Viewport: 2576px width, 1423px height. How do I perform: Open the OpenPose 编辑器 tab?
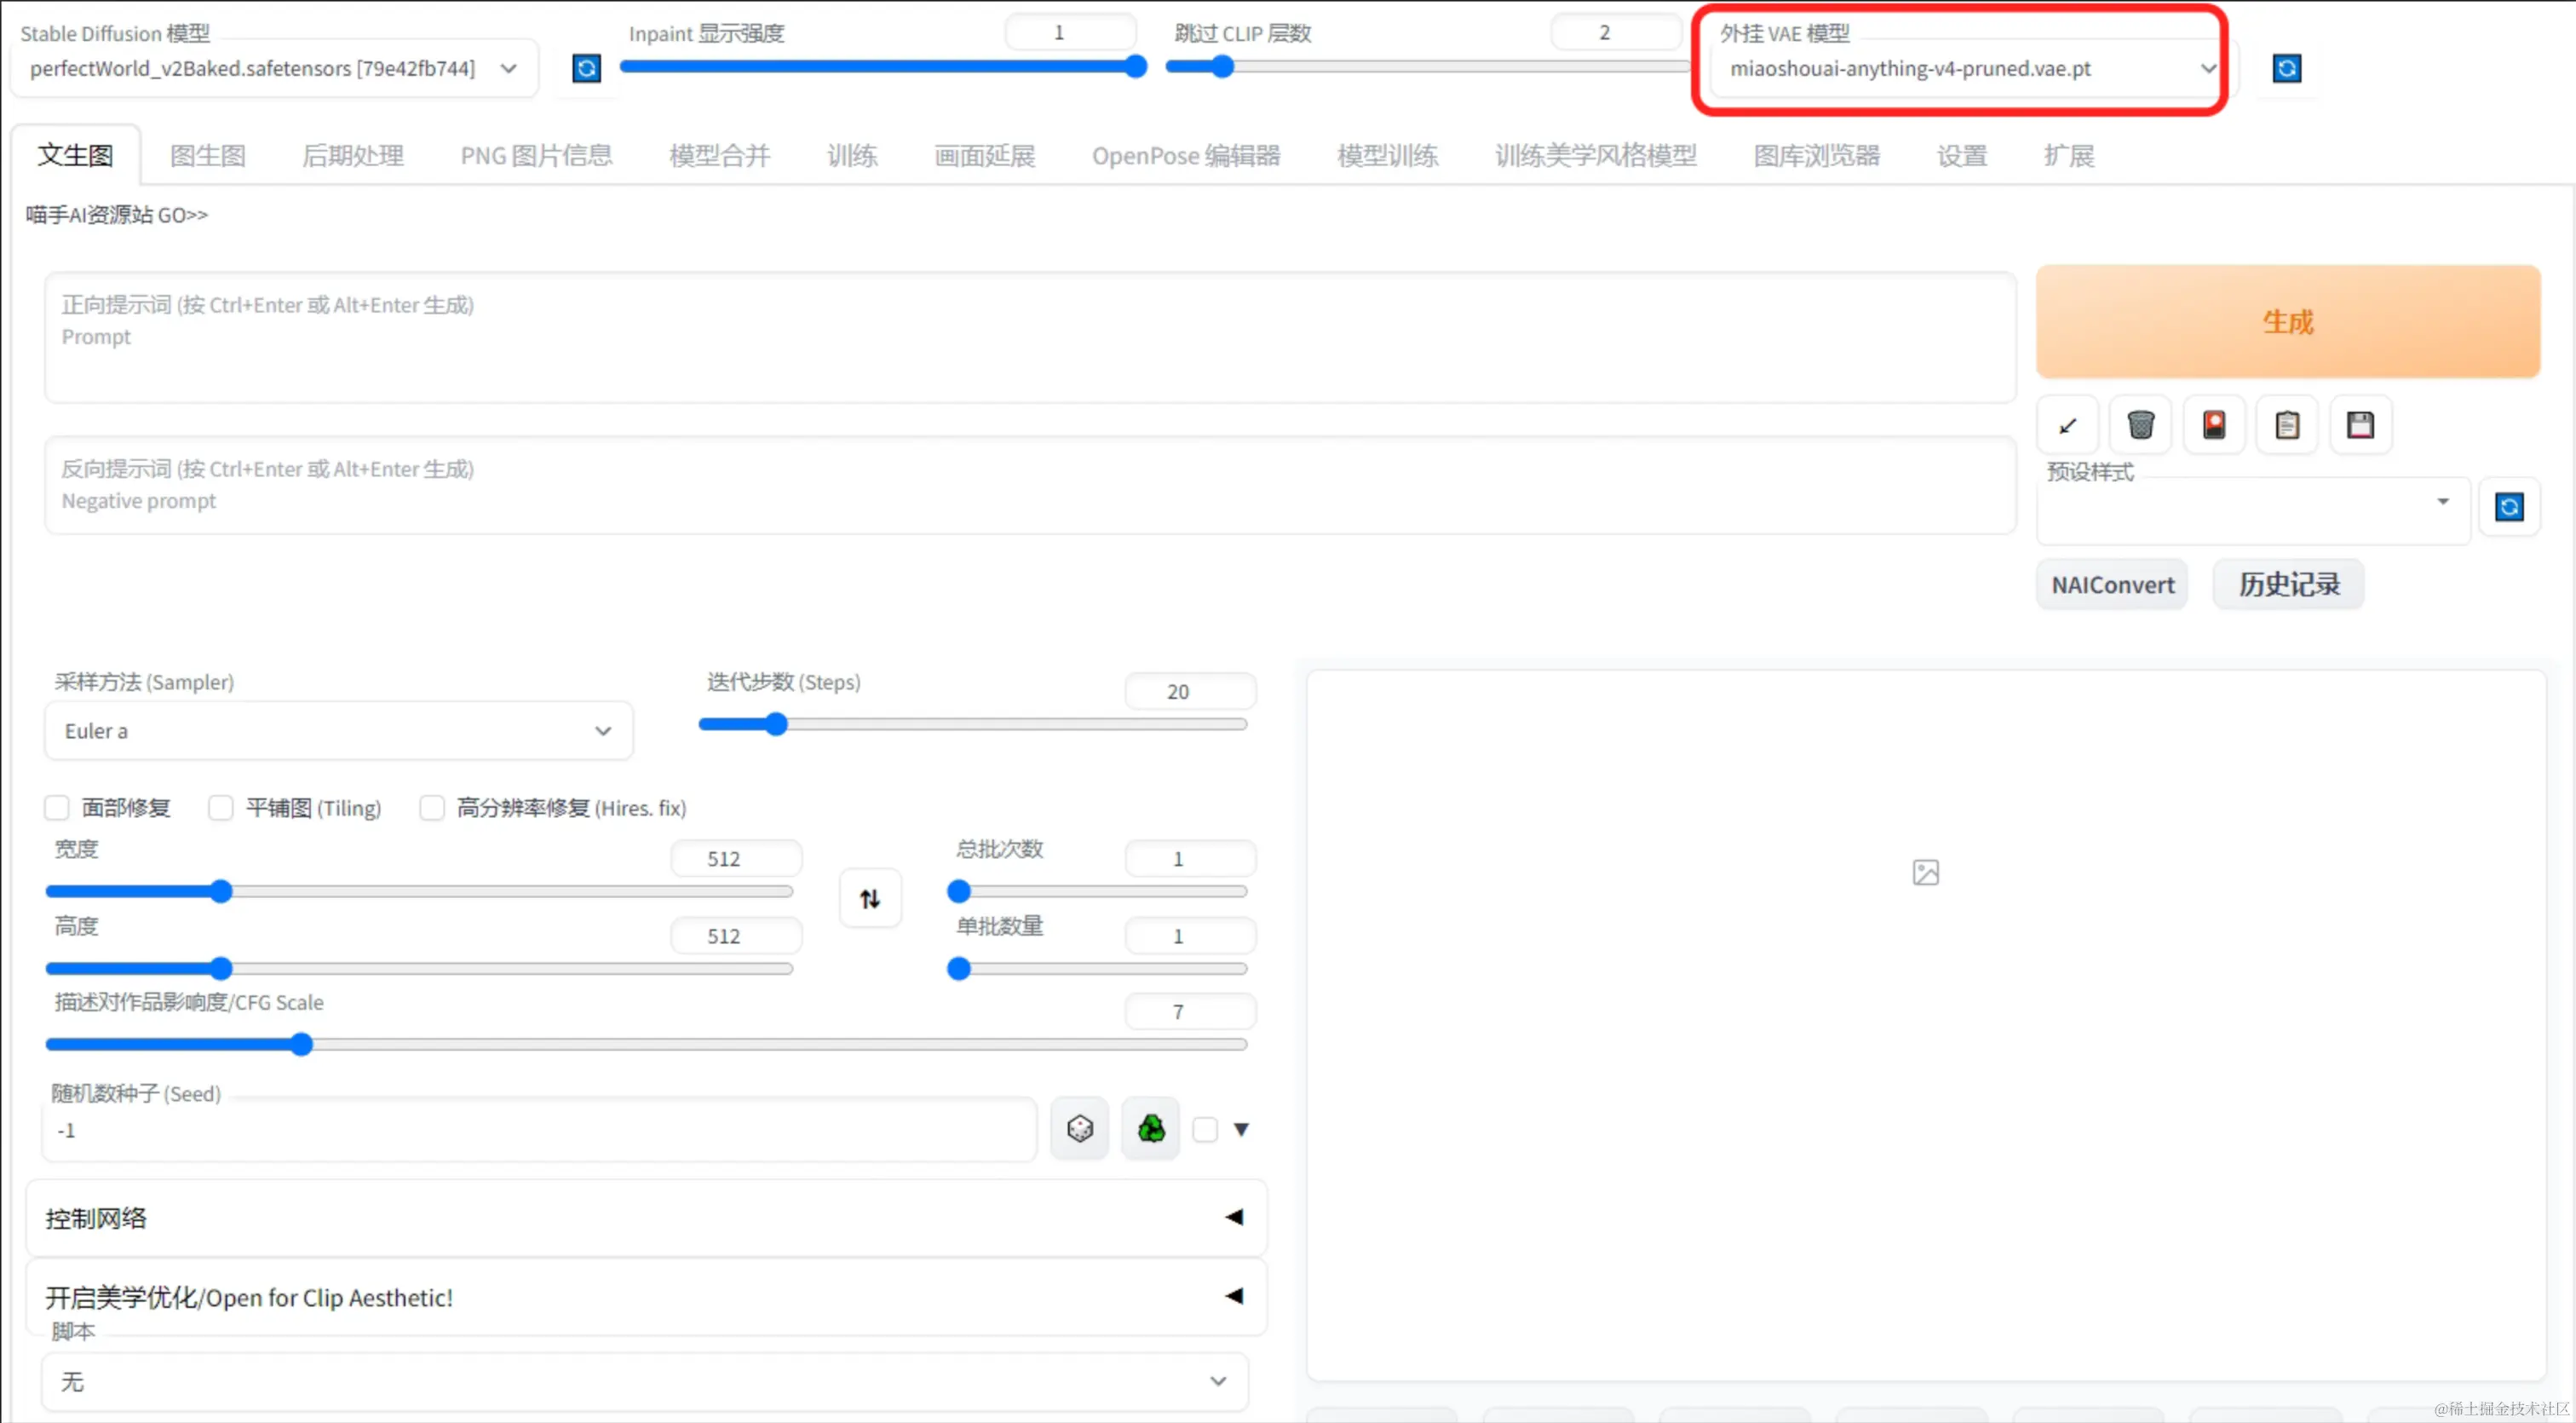(x=1186, y=156)
